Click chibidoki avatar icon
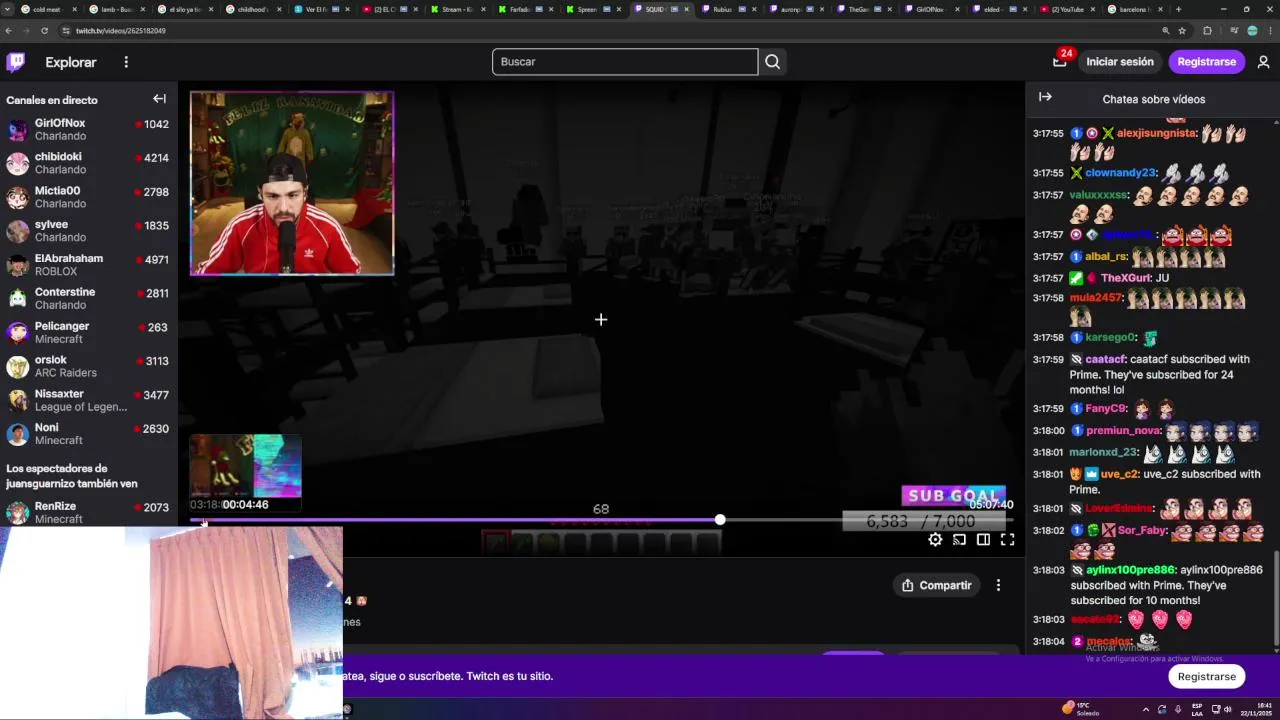The image size is (1280, 720). [17, 163]
